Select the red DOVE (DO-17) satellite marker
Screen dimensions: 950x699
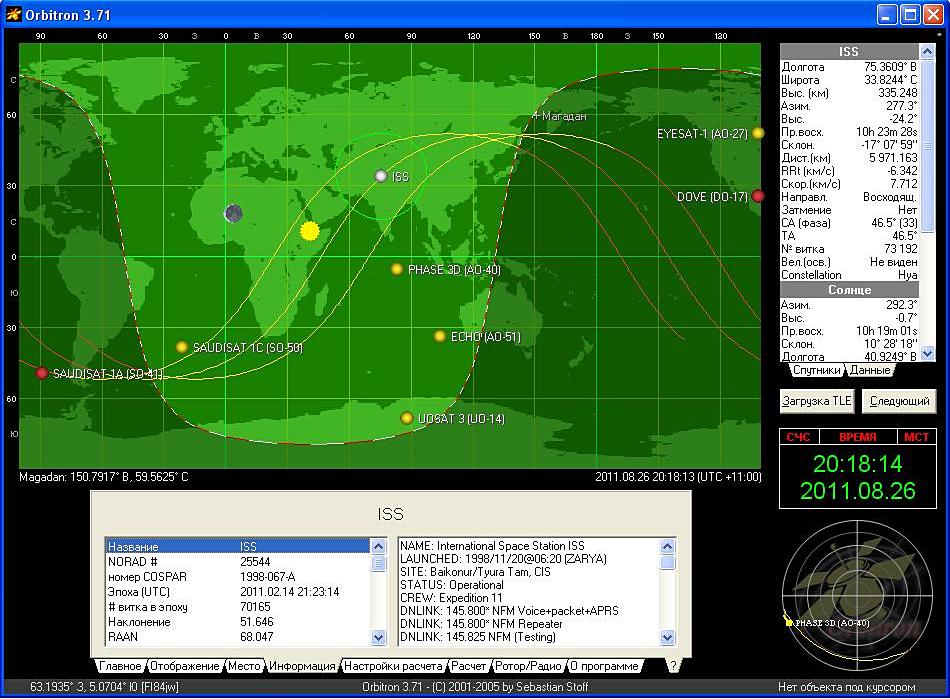(x=758, y=196)
